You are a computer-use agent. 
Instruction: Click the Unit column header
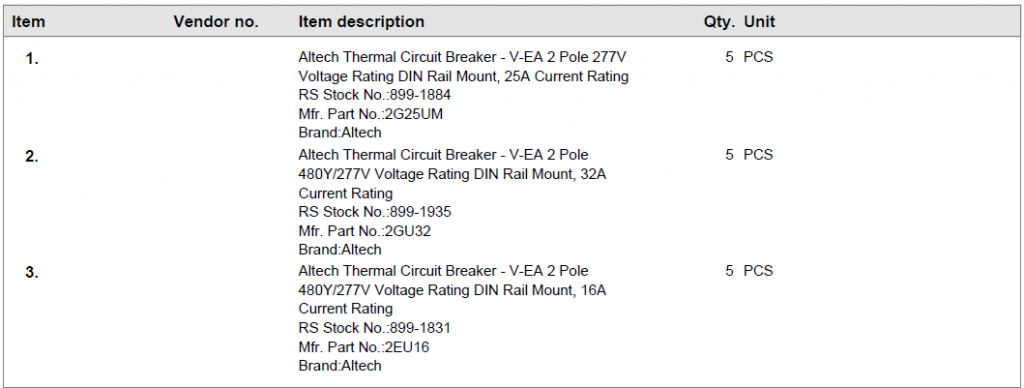pyautogui.click(x=760, y=22)
